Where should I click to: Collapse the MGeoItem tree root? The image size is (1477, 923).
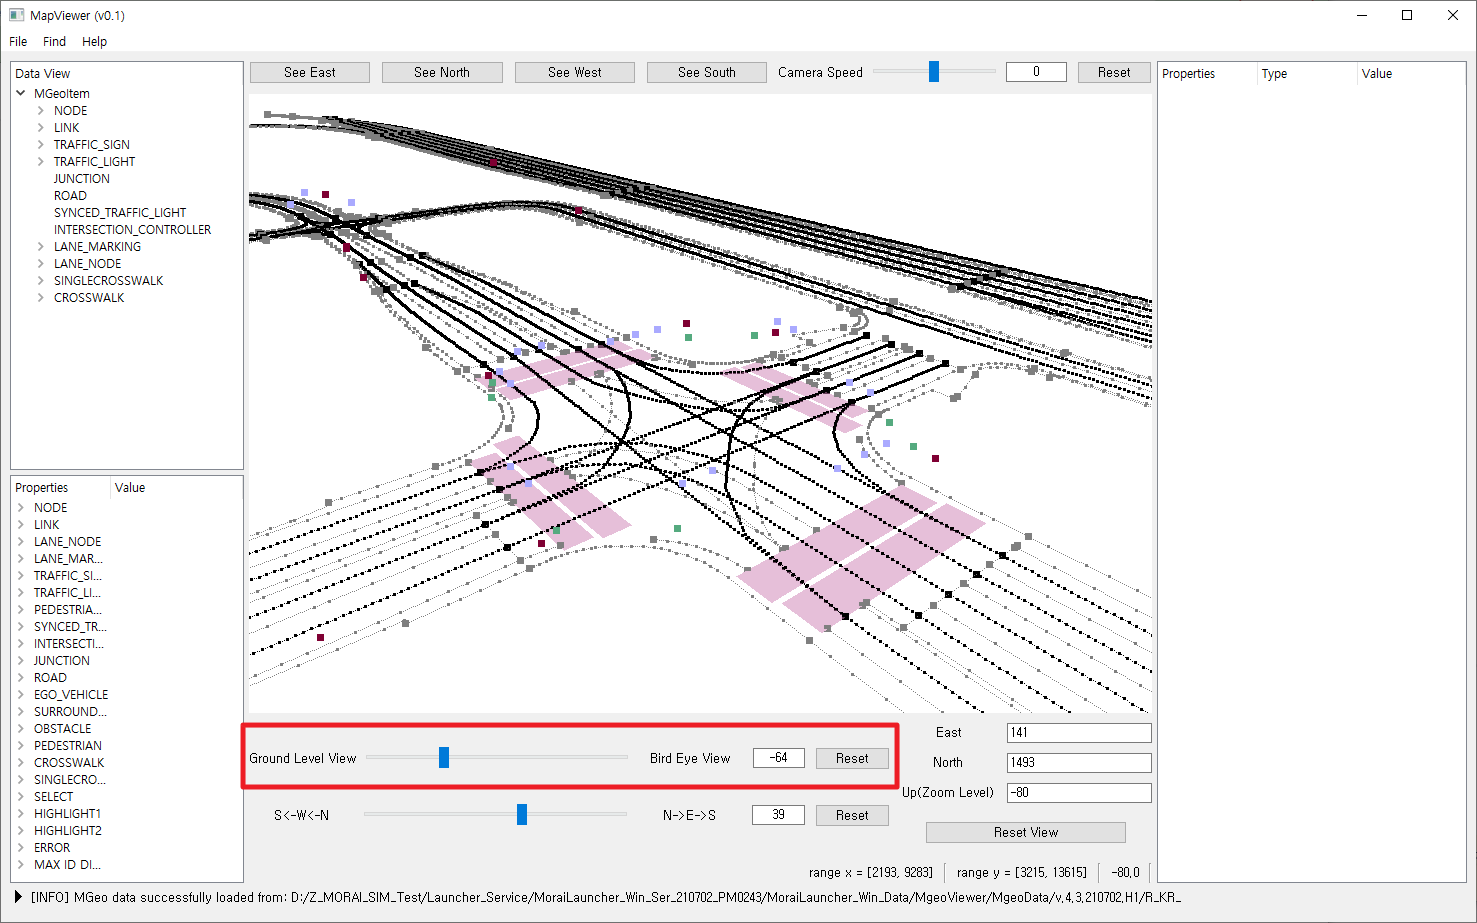[x=21, y=93]
